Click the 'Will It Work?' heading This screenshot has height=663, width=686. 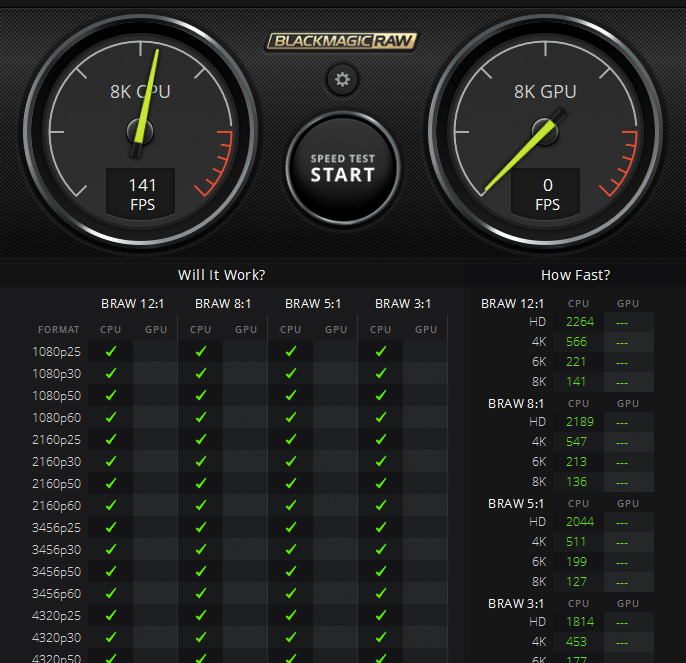click(221, 275)
